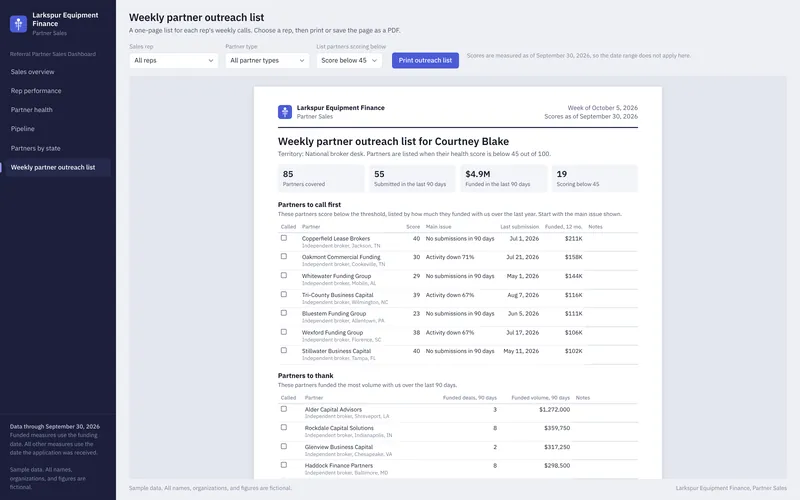Click Glenview Business Capital name
Screen dimensions: 800x500
click(x=339, y=447)
